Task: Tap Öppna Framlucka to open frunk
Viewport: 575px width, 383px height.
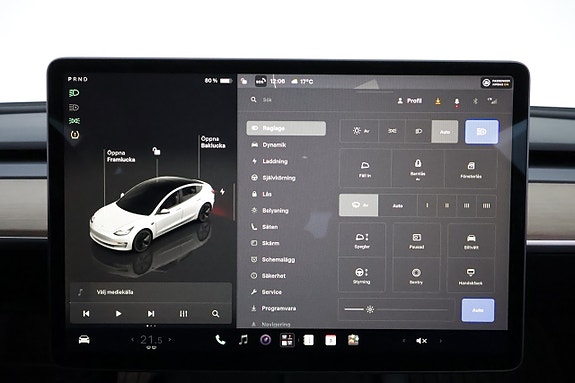Action: (x=121, y=156)
